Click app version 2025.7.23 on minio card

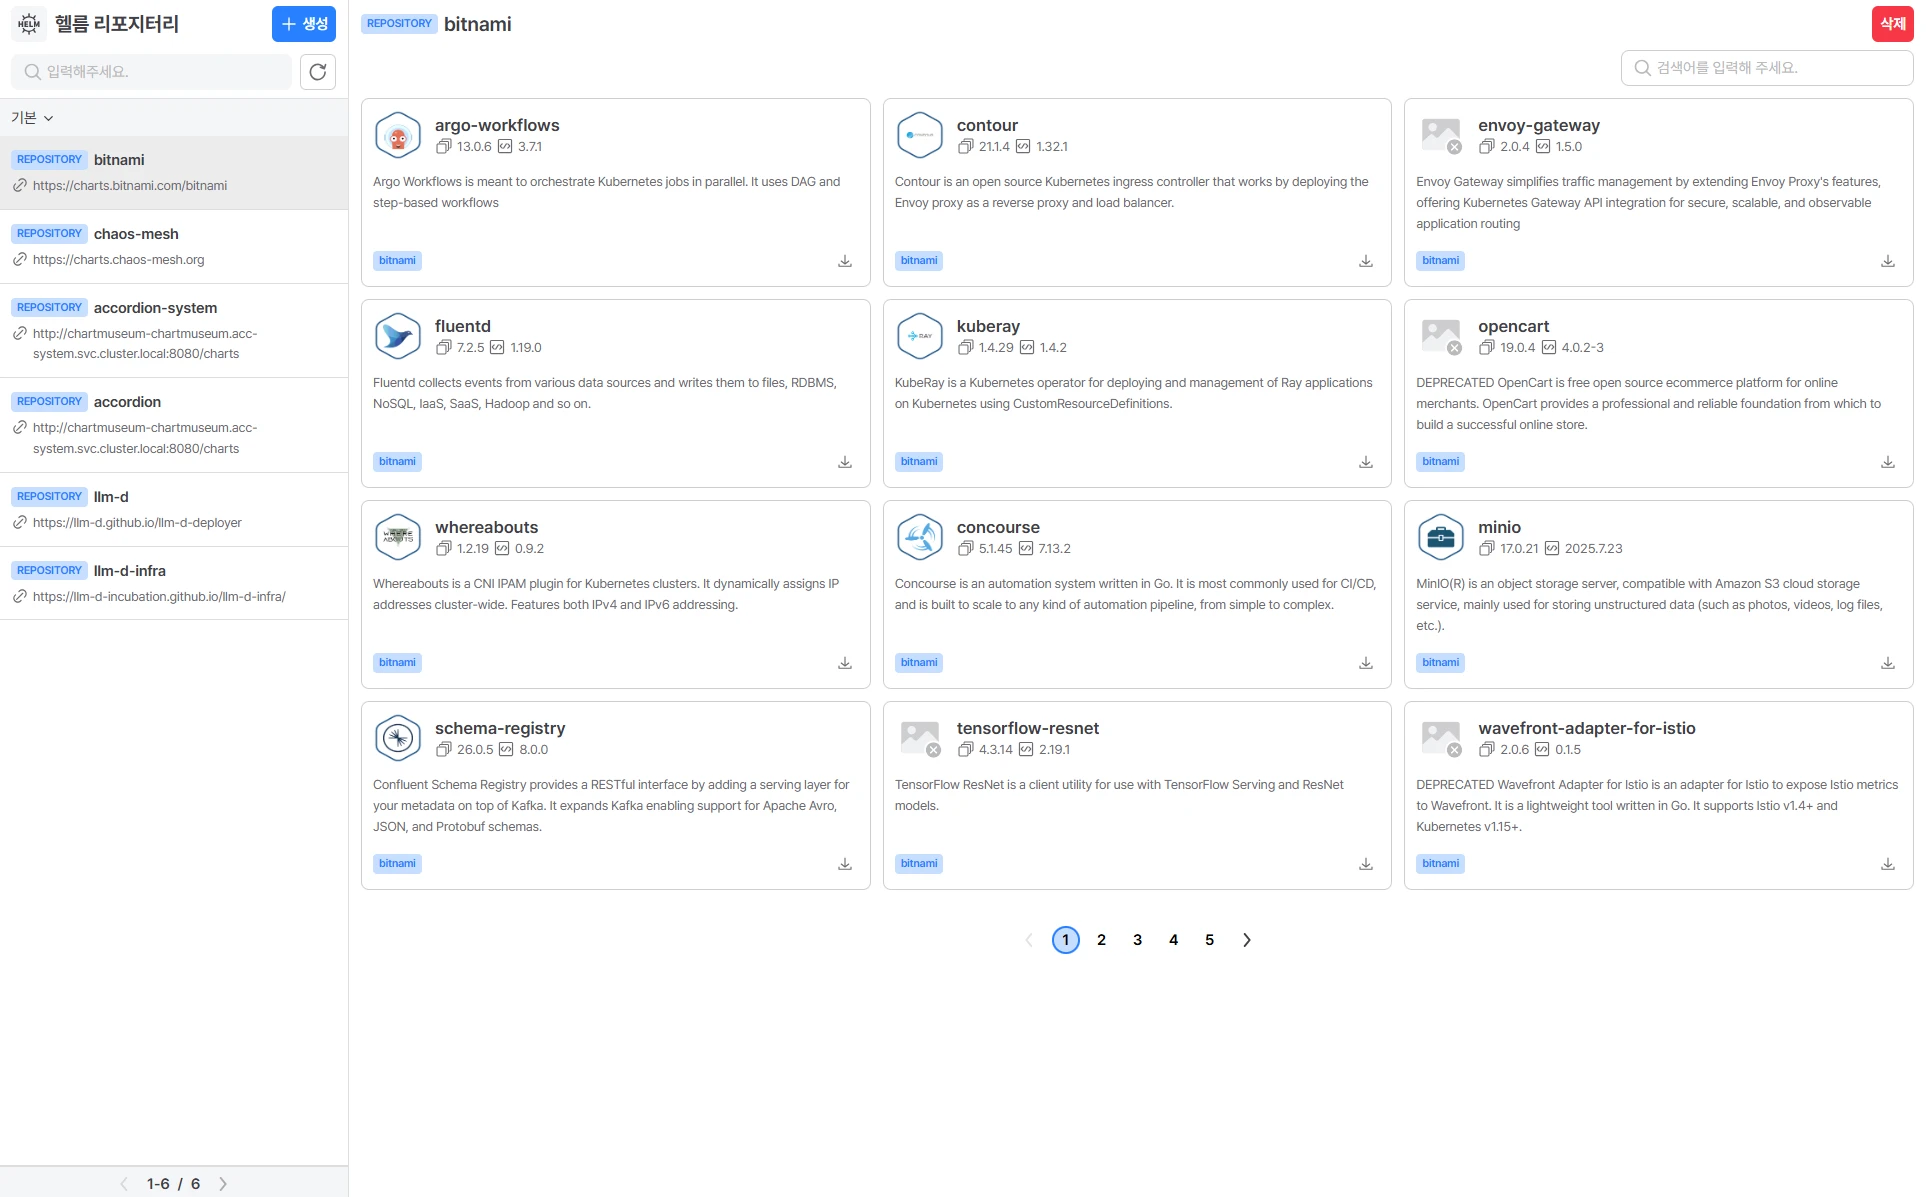1594,549
